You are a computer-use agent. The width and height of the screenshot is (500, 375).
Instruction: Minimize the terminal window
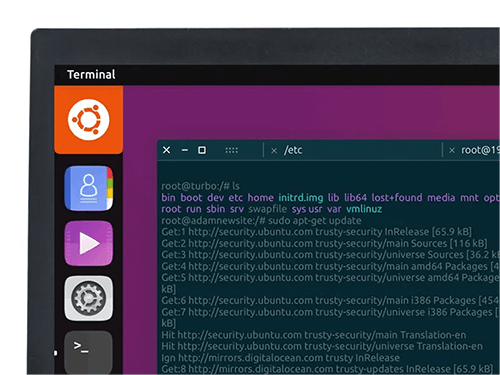(185, 150)
